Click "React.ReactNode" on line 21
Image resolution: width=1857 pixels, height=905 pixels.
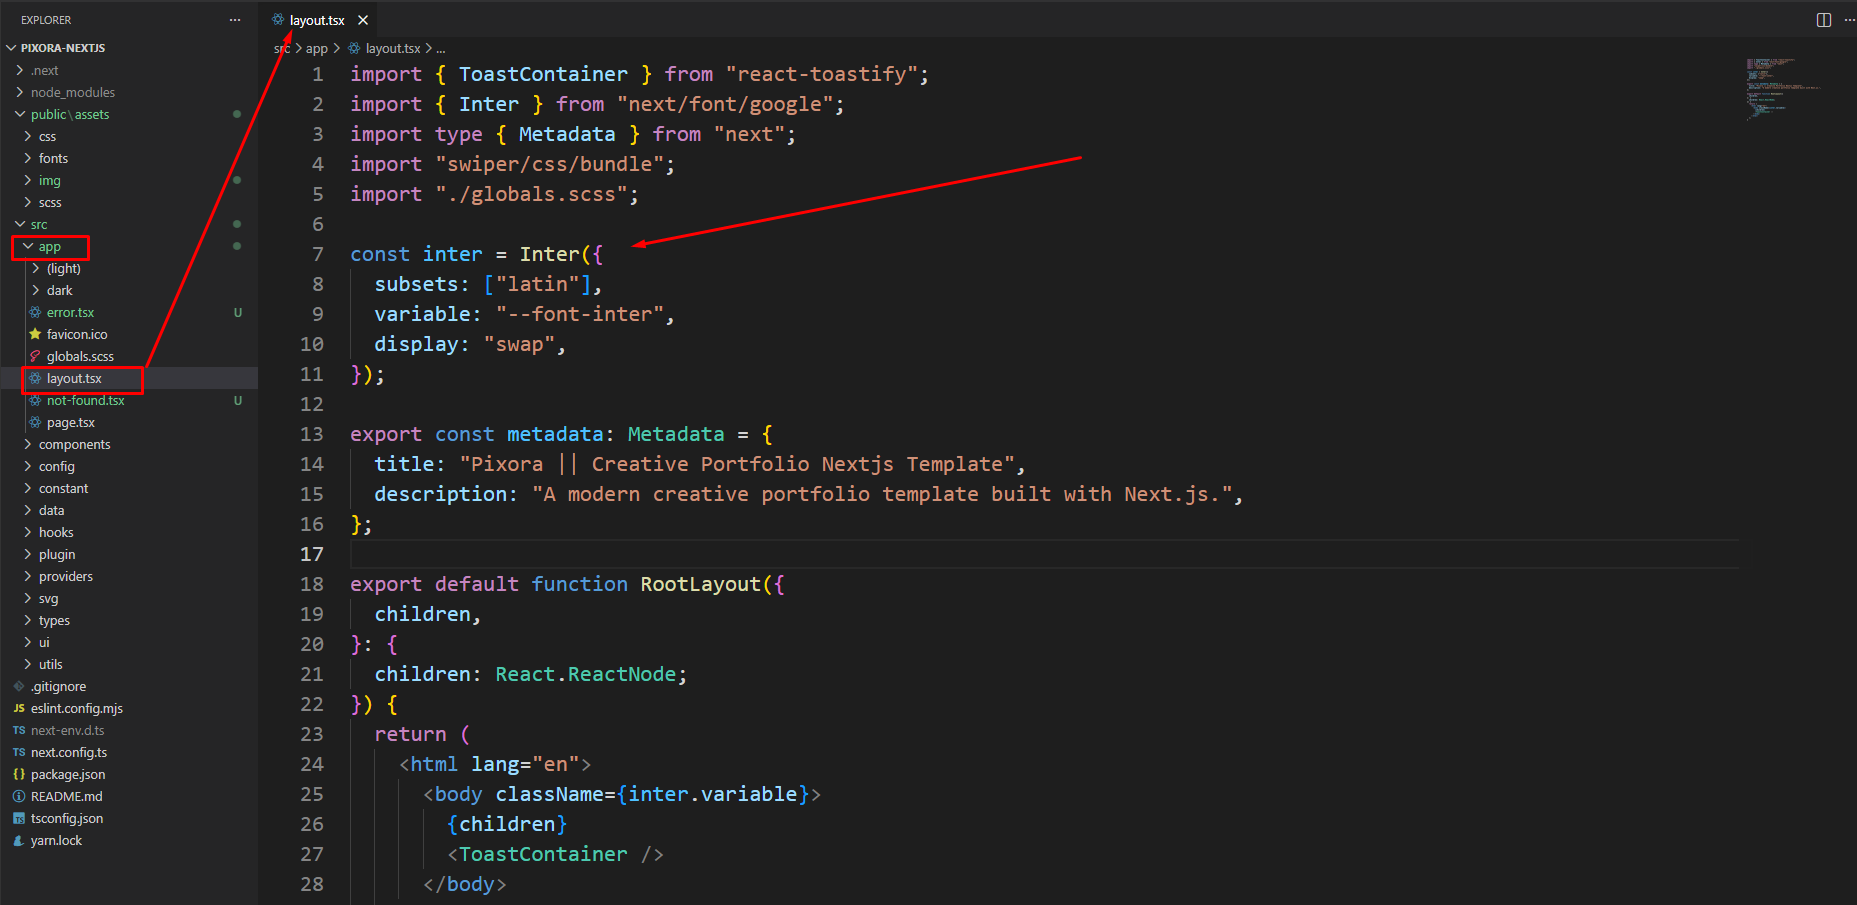586,674
